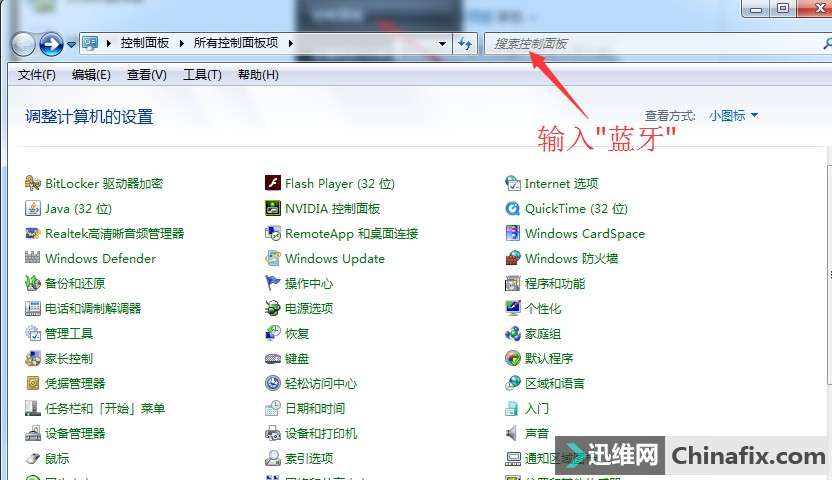Open 电话和调制解调器 icon
Image resolution: width=832 pixels, height=480 pixels.
point(32,308)
